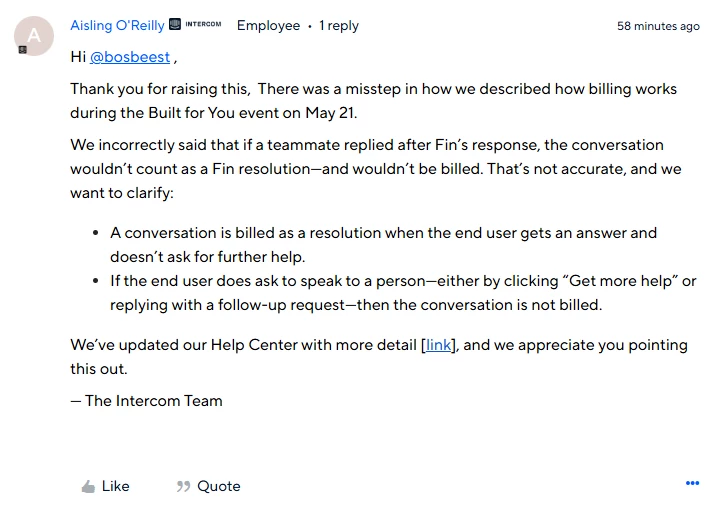Click the INTERCOM wordmark next to author
This screenshot has width=716, height=509.
click(x=203, y=24)
